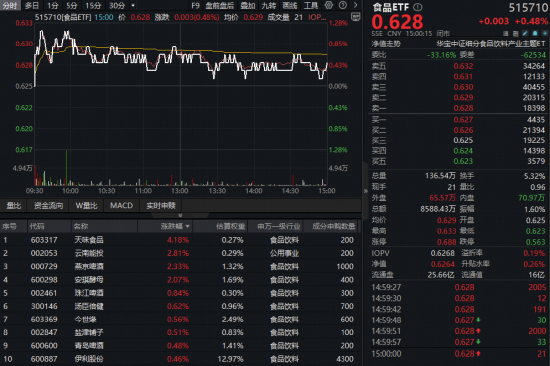This screenshot has height=366, width=550.
Task: Click the blue plus add-to-watchlist icon
Action: pyautogui.click(x=545, y=33)
